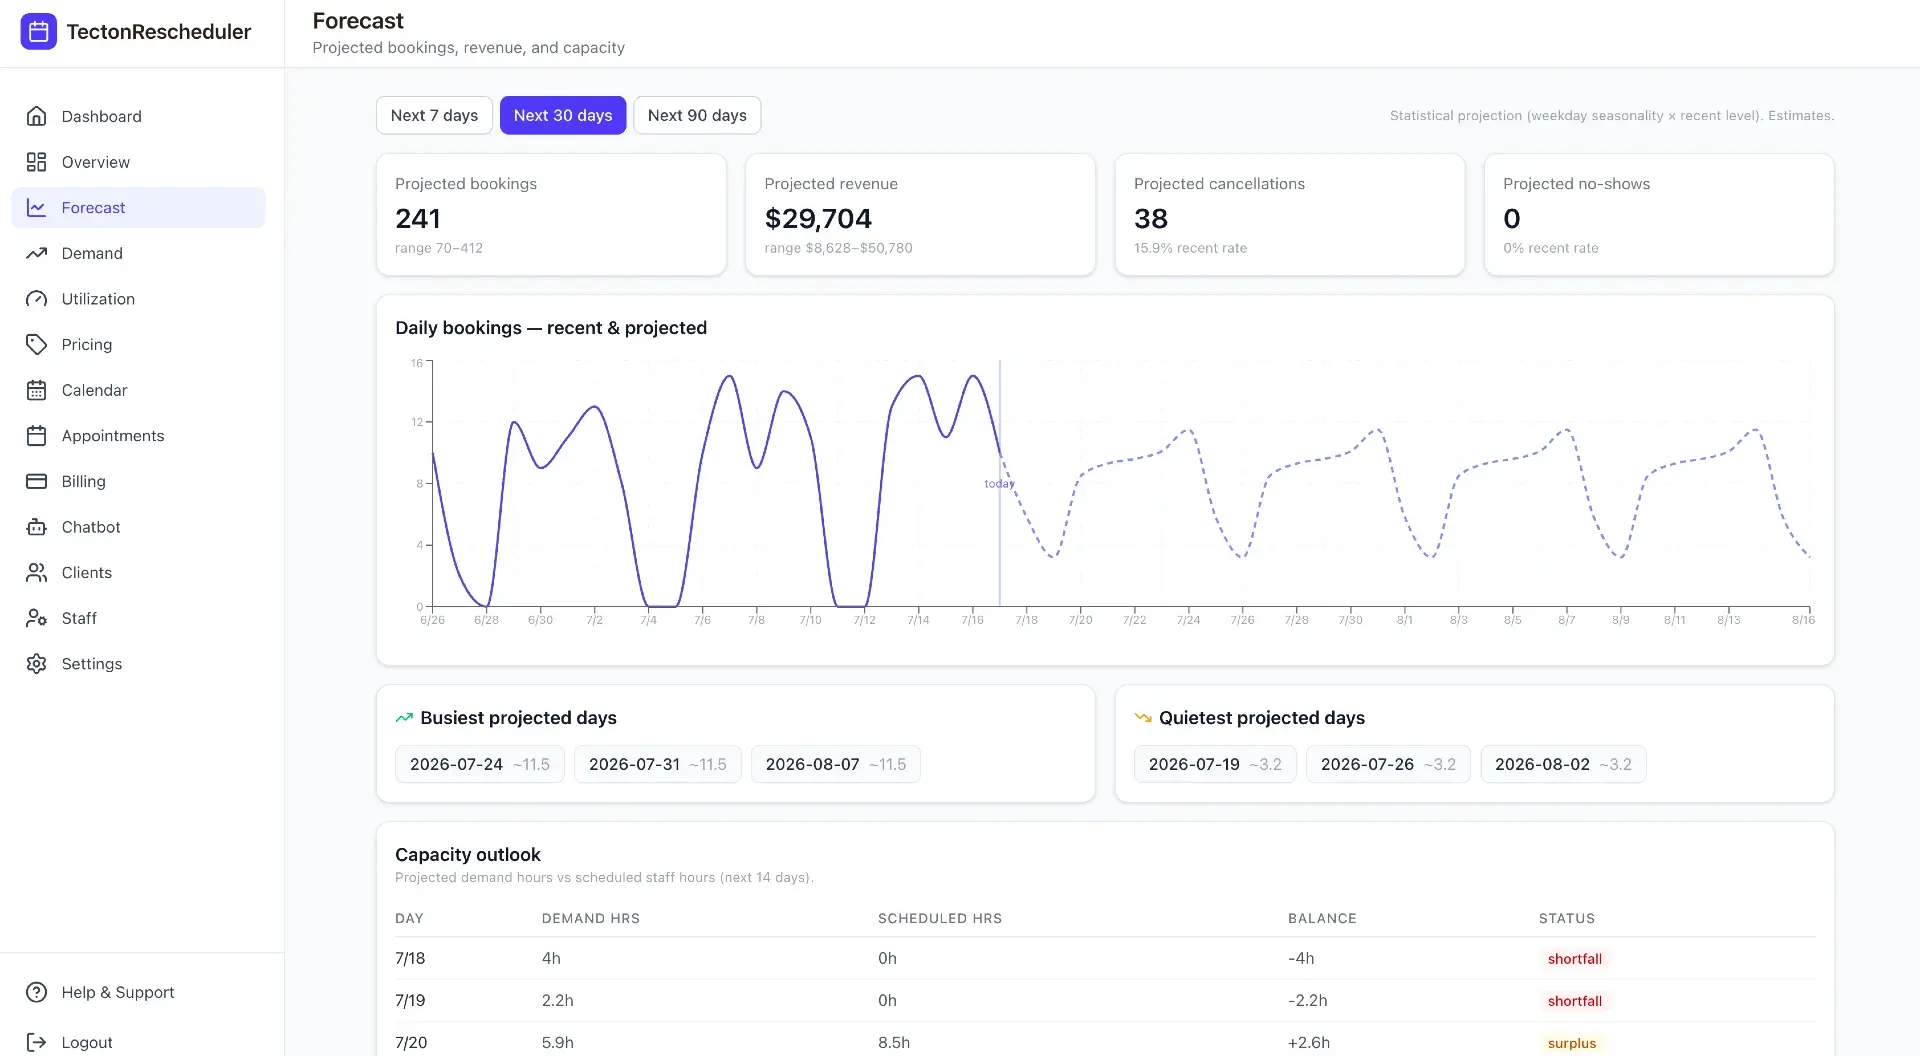The image size is (1920, 1056).
Task: Select the Next 90 days range
Action: tap(697, 115)
